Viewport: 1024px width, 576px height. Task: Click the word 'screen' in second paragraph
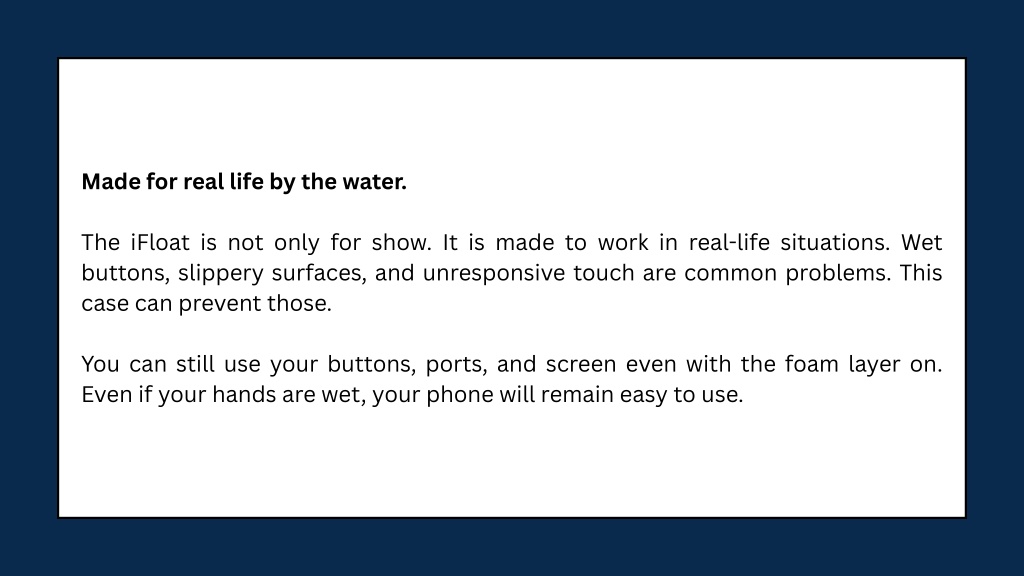pos(581,364)
